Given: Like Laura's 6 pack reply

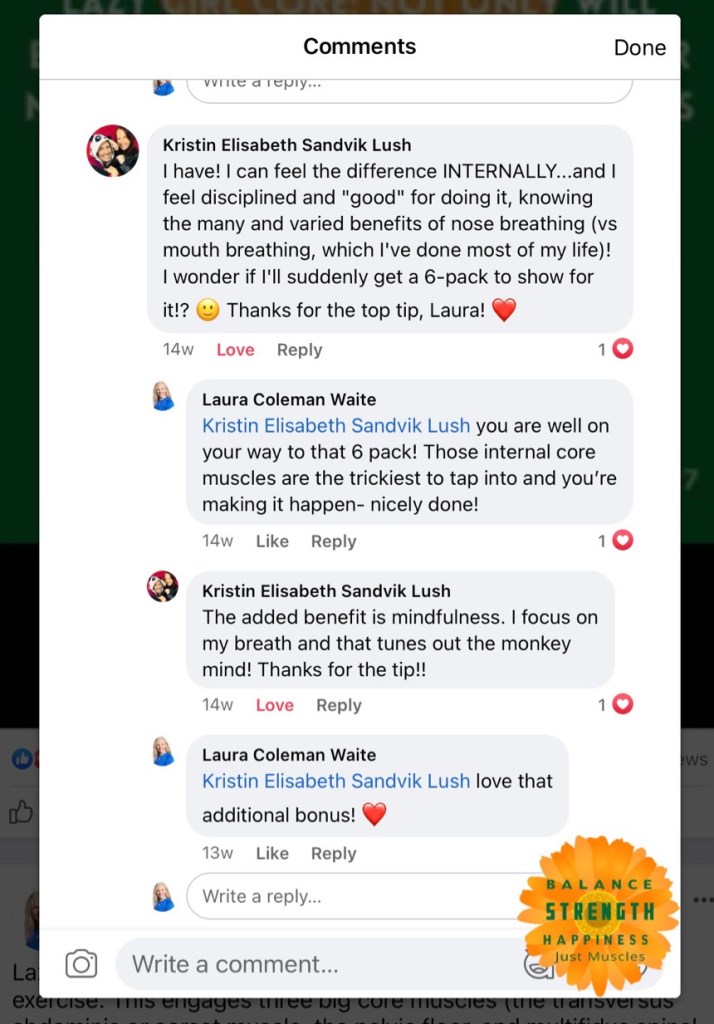Looking at the screenshot, I should (x=272, y=541).
